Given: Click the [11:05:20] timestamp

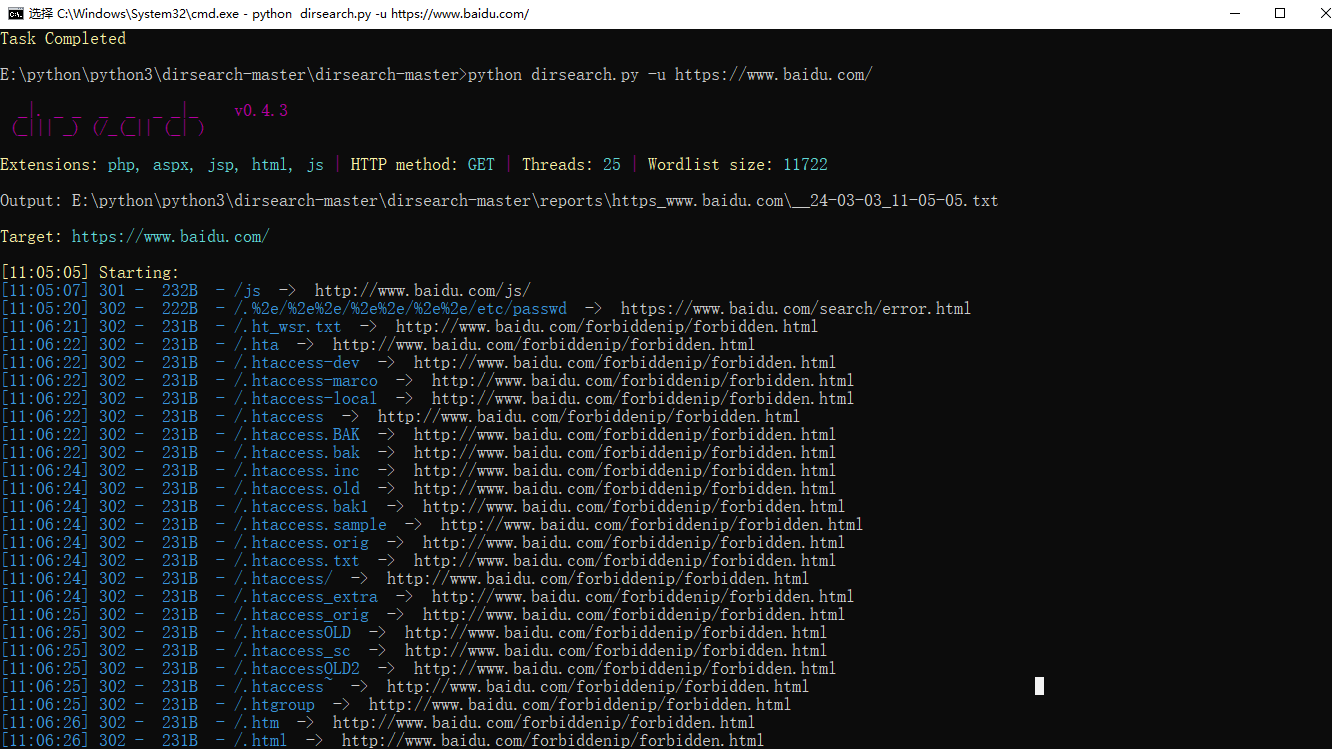Looking at the screenshot, I should coord(45,309).
